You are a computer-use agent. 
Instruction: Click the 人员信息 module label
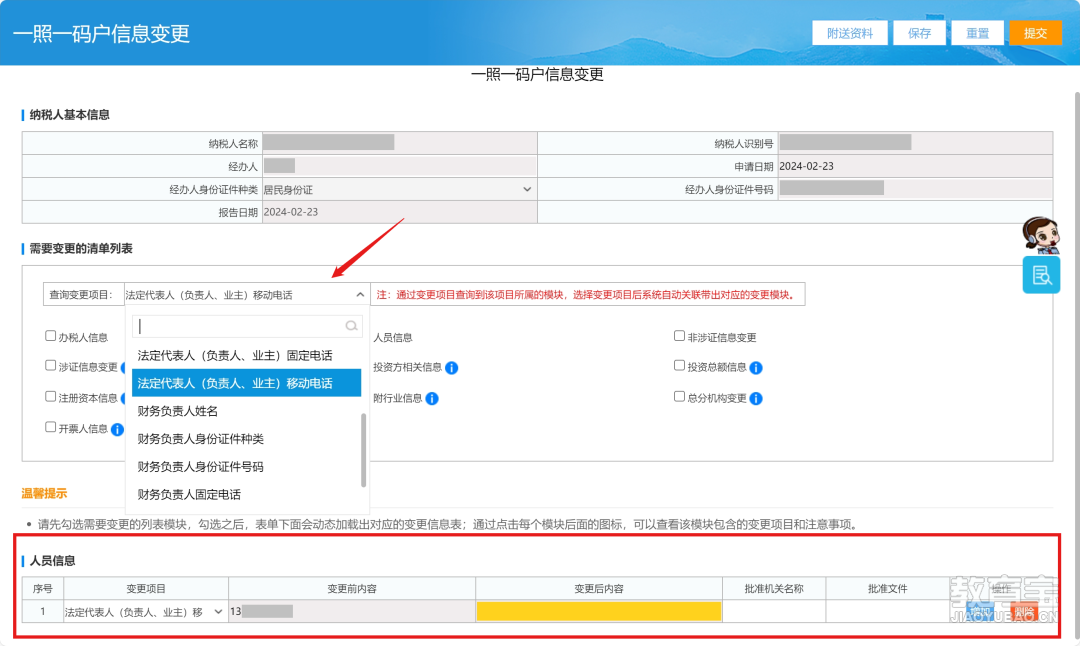click(393, 337)
